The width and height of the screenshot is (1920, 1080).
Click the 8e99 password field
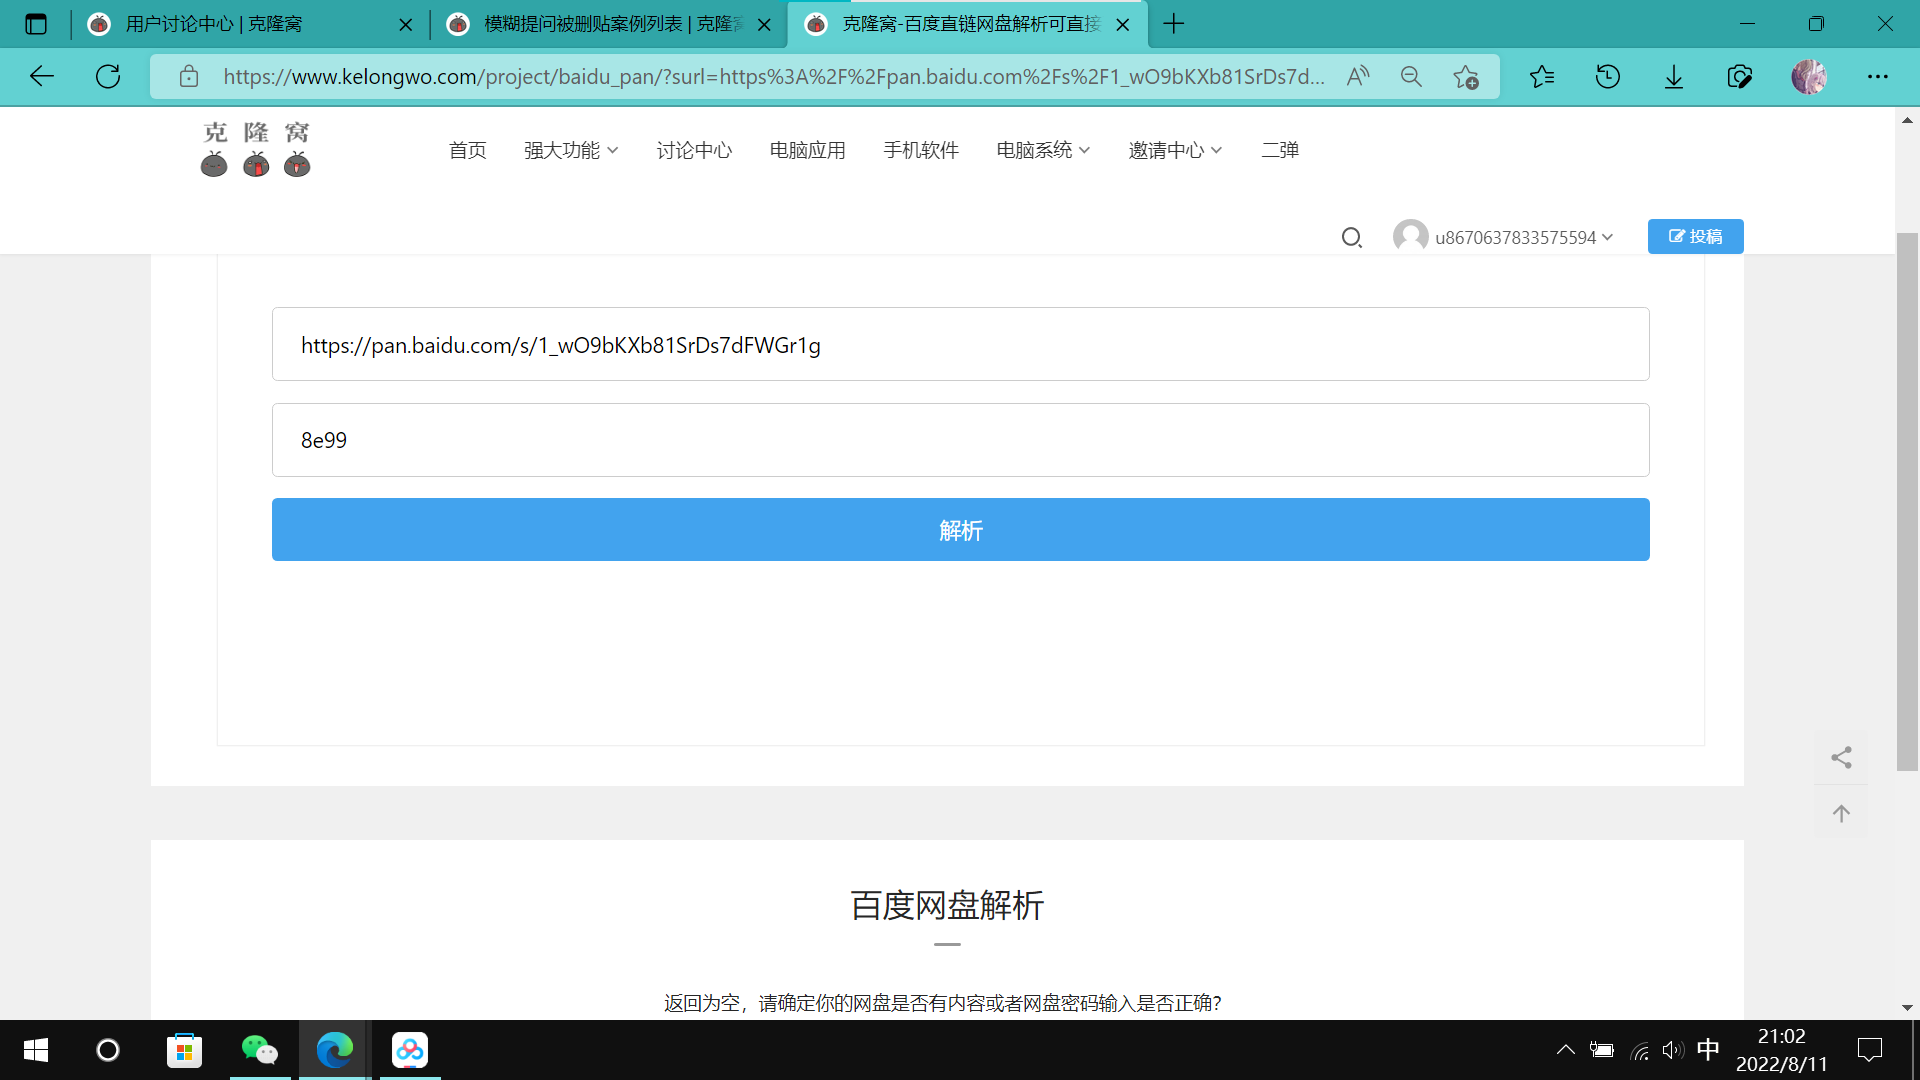960,440
